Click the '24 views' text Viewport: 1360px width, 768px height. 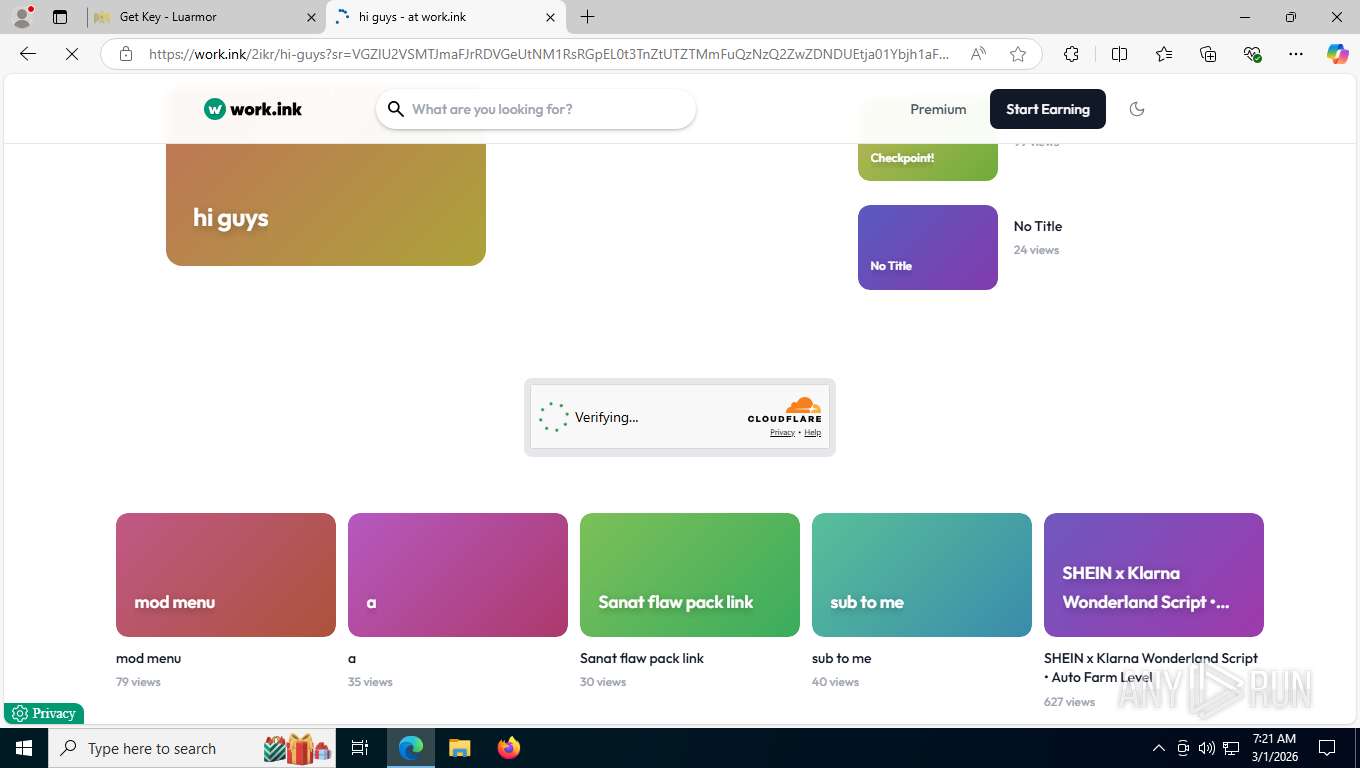coord(1036,250)
